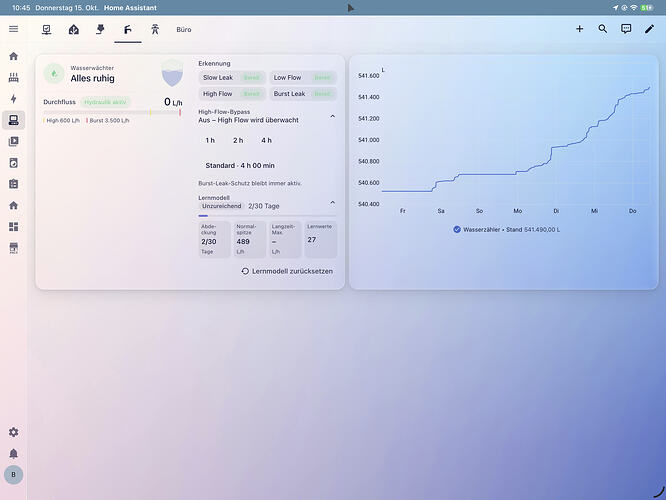This screenshot has width=666, height=500.
Task: Open the notifications bell icon
Action: [x=14, y=454]
